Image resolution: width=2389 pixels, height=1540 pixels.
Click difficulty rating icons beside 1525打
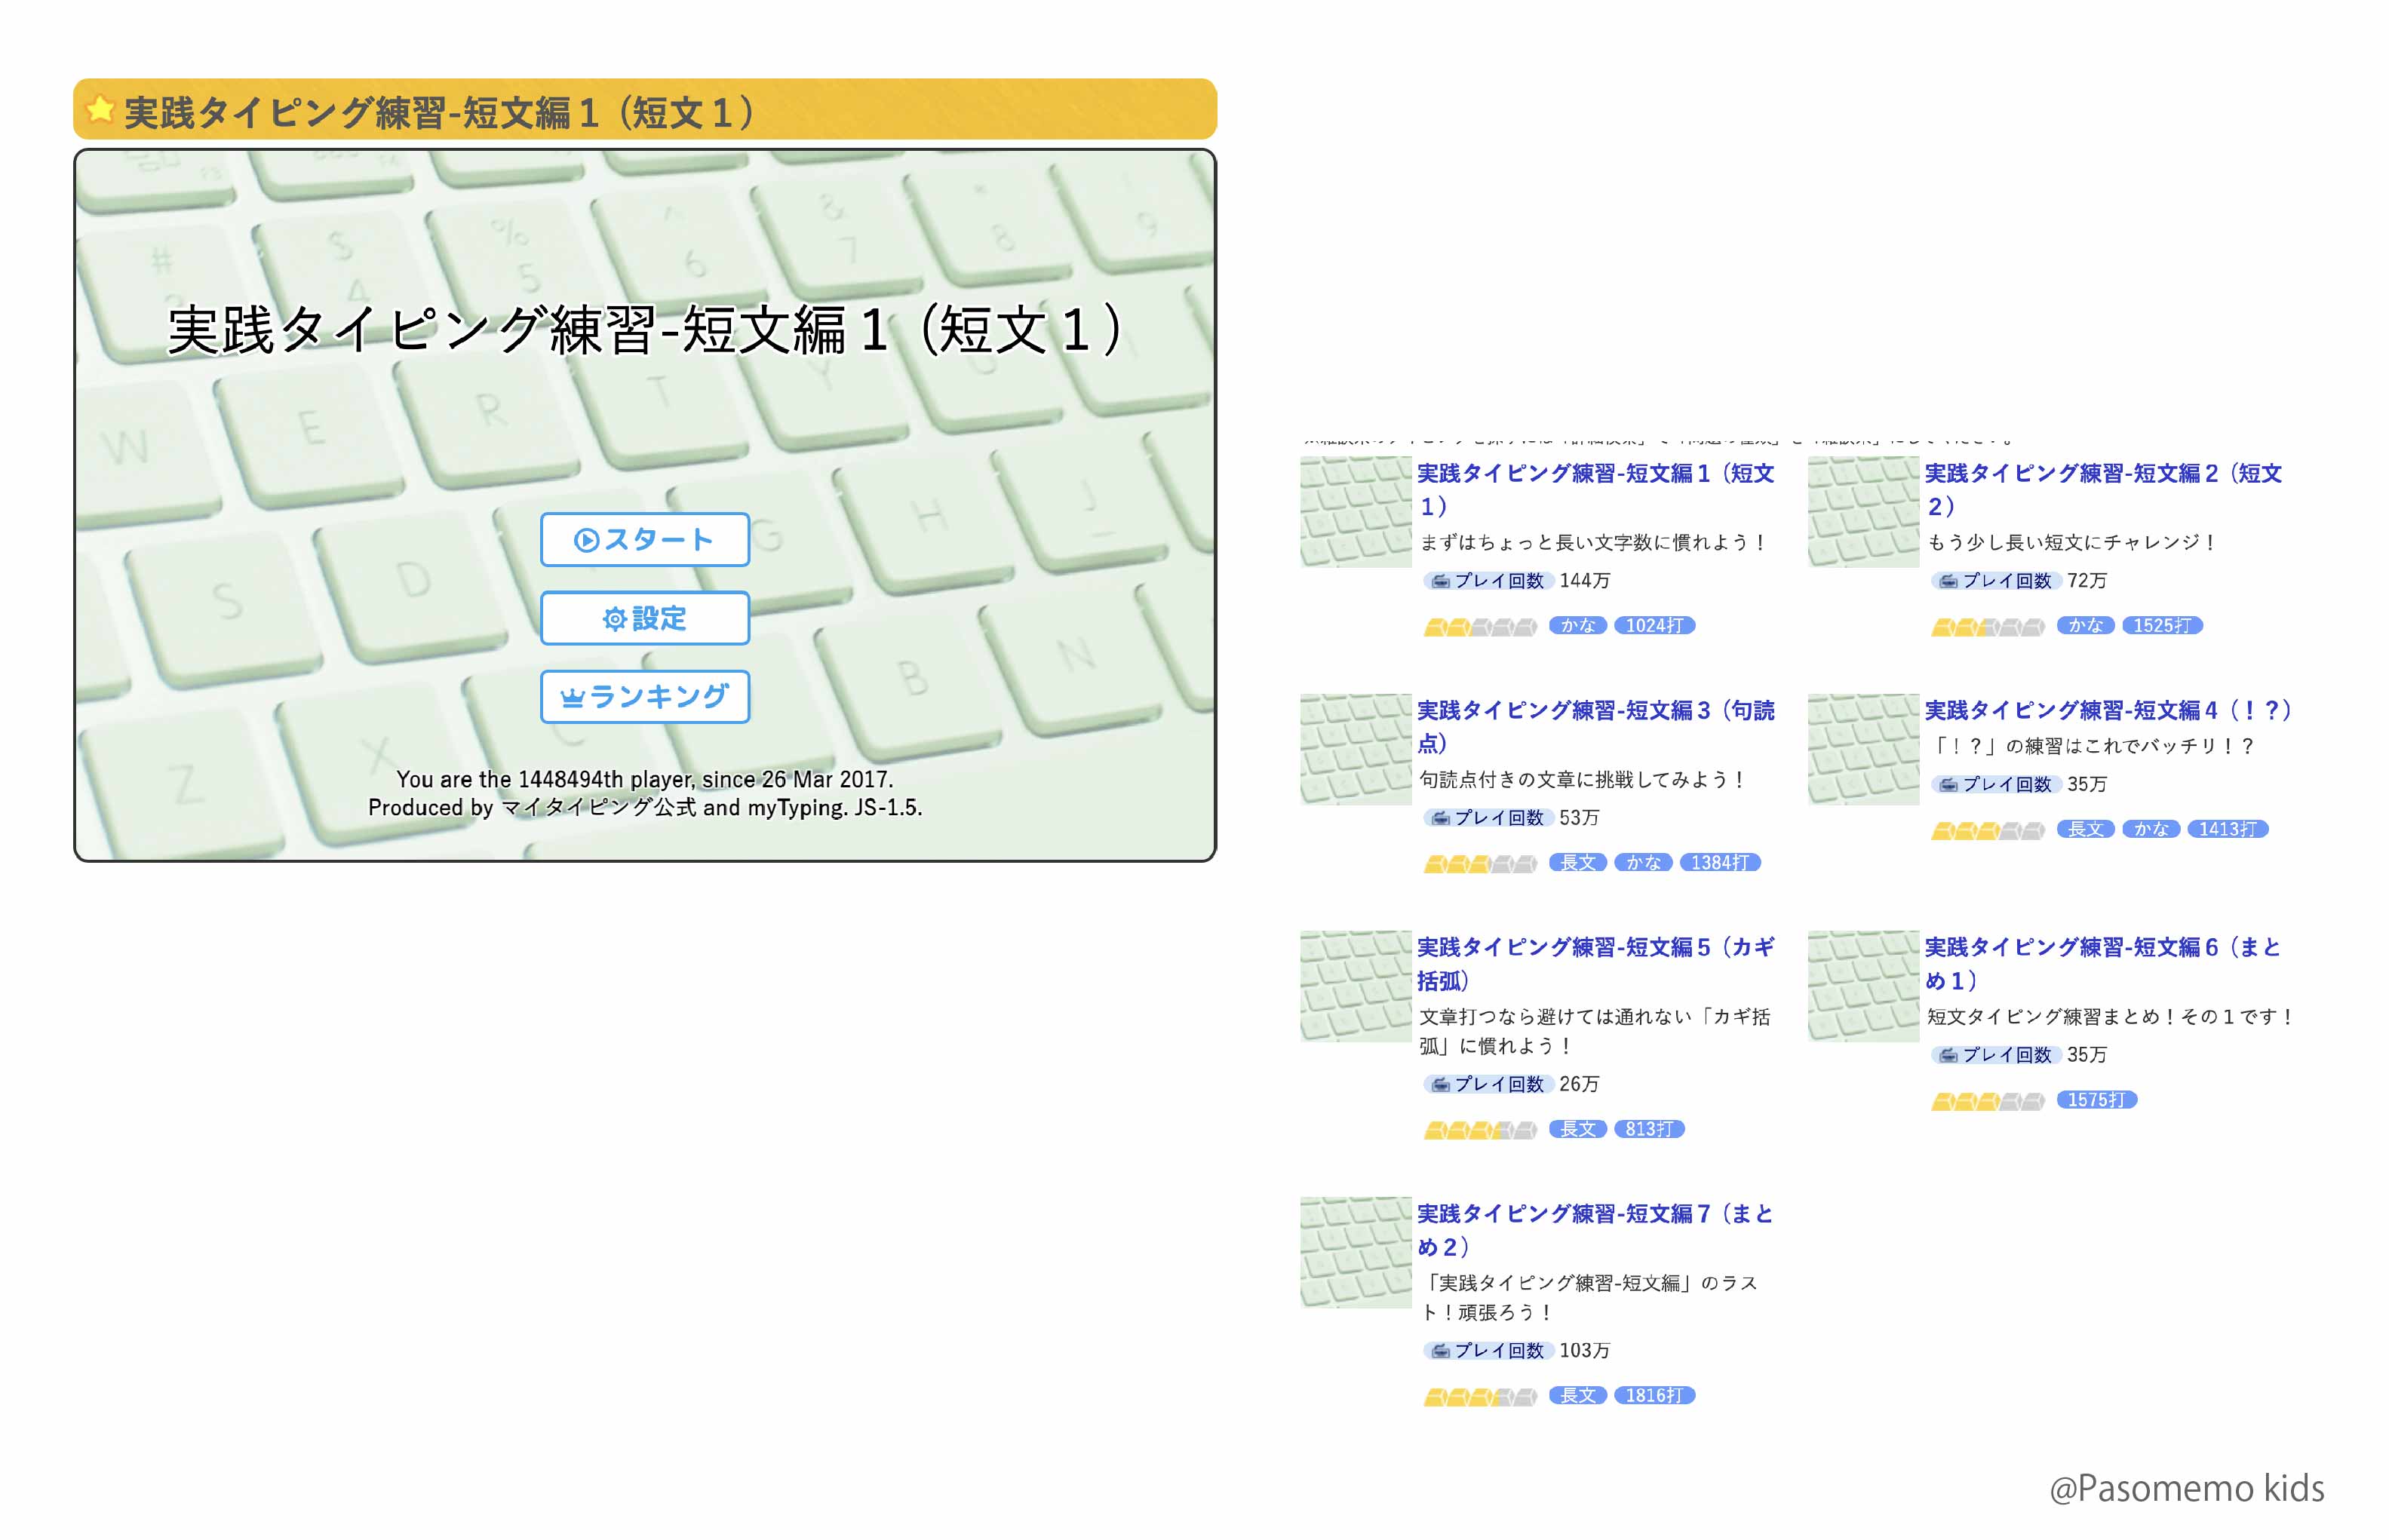[1988, 627]
